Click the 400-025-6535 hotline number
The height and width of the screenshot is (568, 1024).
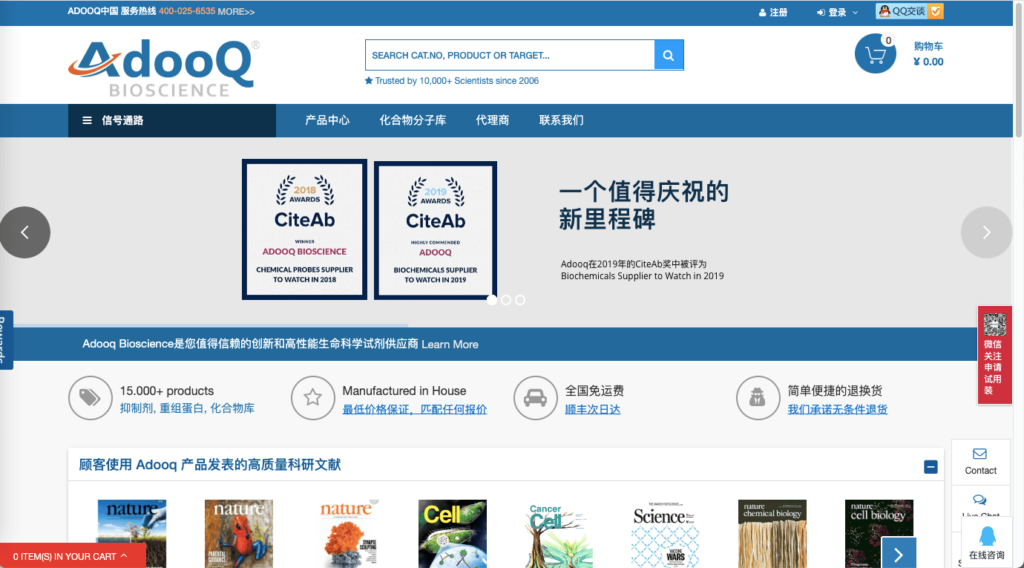click(x=187, y=11)
